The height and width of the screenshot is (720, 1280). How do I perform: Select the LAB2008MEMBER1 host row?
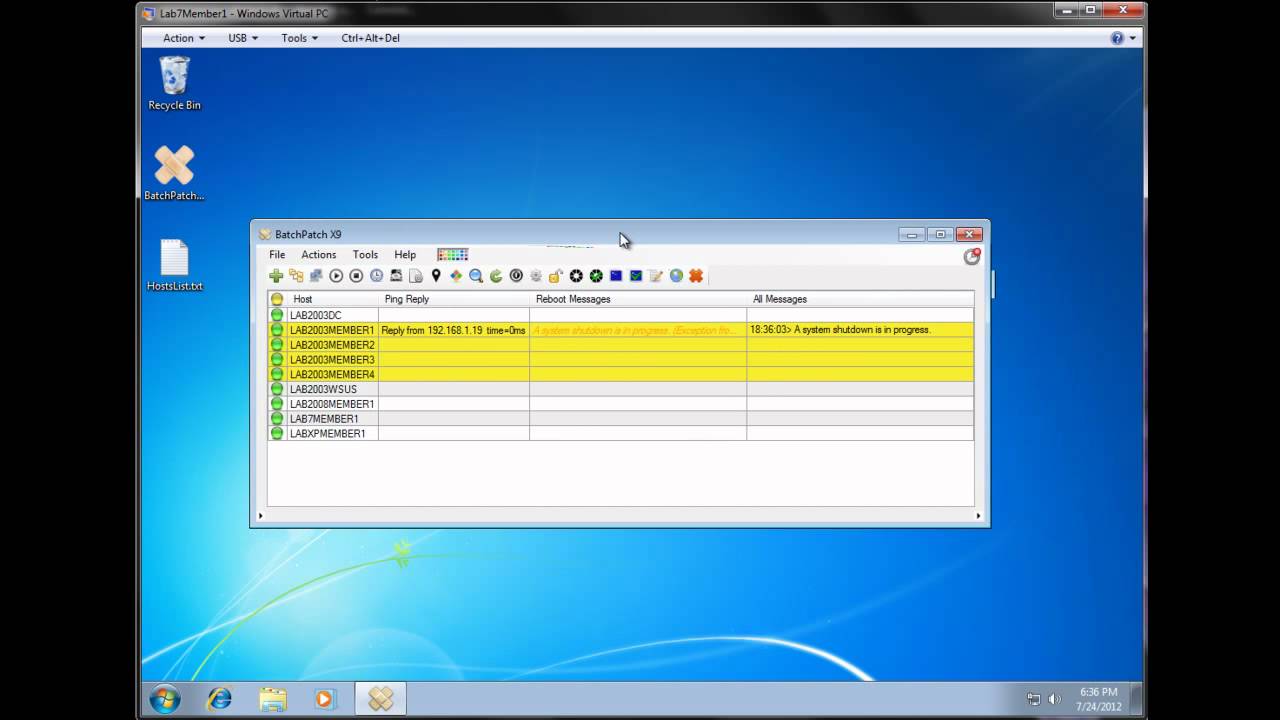point(620,404)
